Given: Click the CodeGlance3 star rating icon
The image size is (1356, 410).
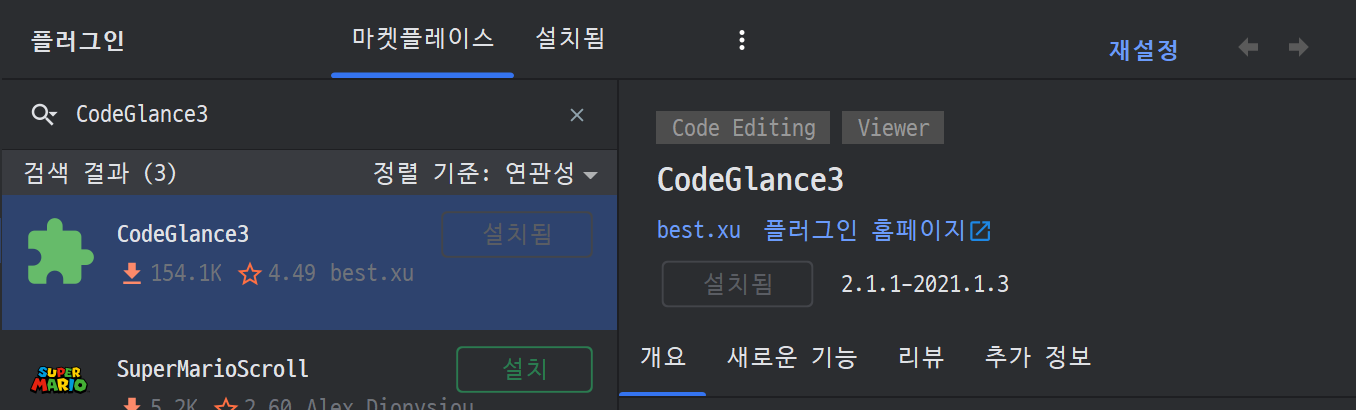Looking at the screenshot, I should pyautogui.click(x=250, y=274).
